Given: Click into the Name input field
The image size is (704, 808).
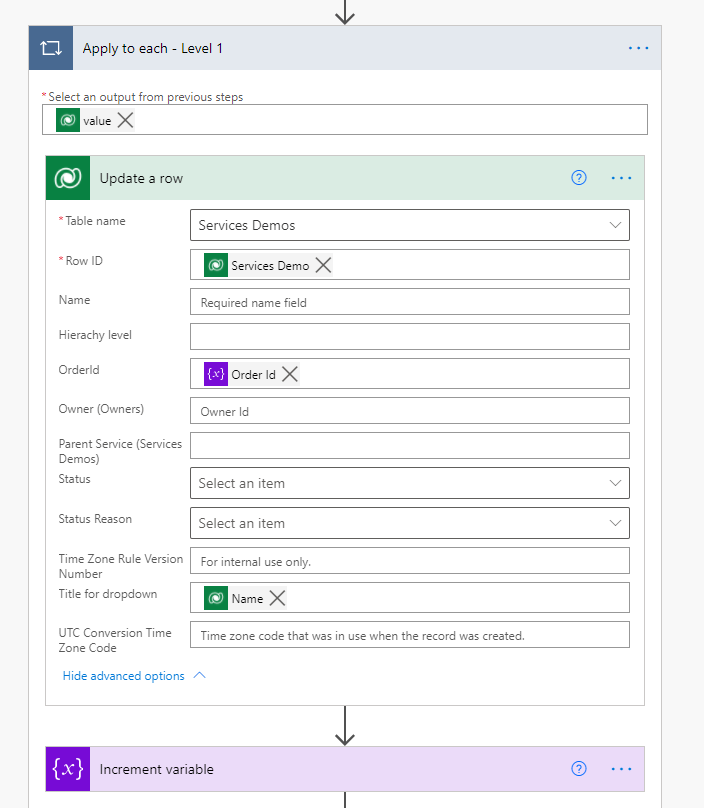Looking at the screenshot, I should [409, 302].
